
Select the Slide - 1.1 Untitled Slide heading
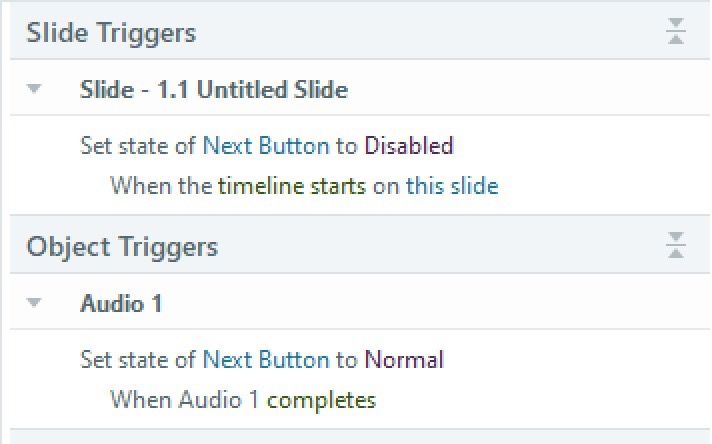213,89
